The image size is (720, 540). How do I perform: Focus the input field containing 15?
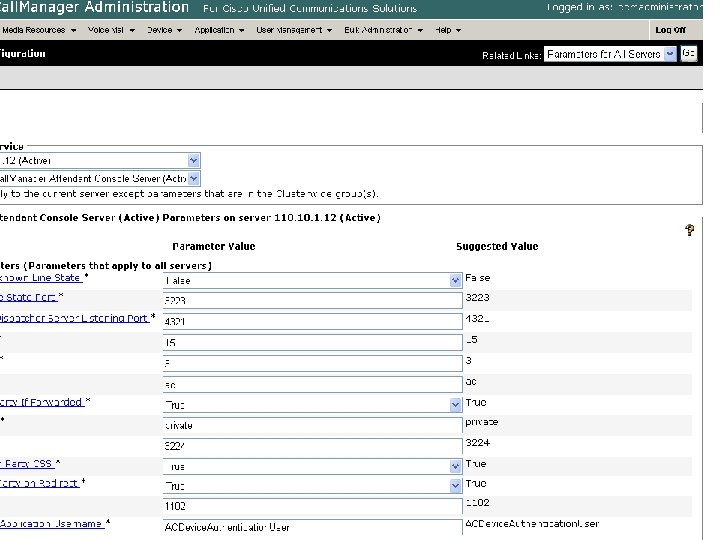(312, 342)
